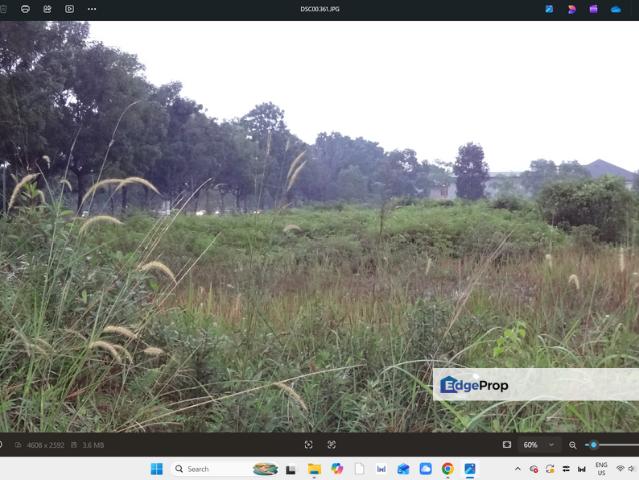Start slideshow with the play icon
This screenshot has width=639, height=480.
pos(69,9)
